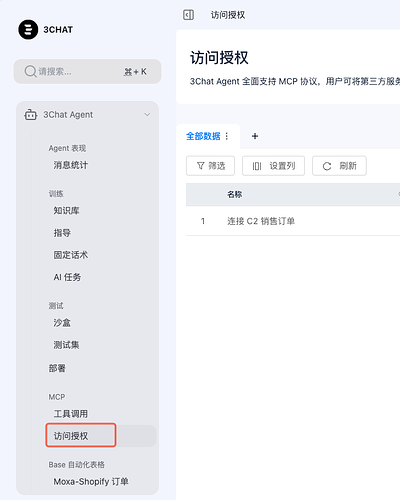This screenshot has height=500, width=400.
Task: Open the 连接 C2 销售订单 row
Action: click(261, 221)
